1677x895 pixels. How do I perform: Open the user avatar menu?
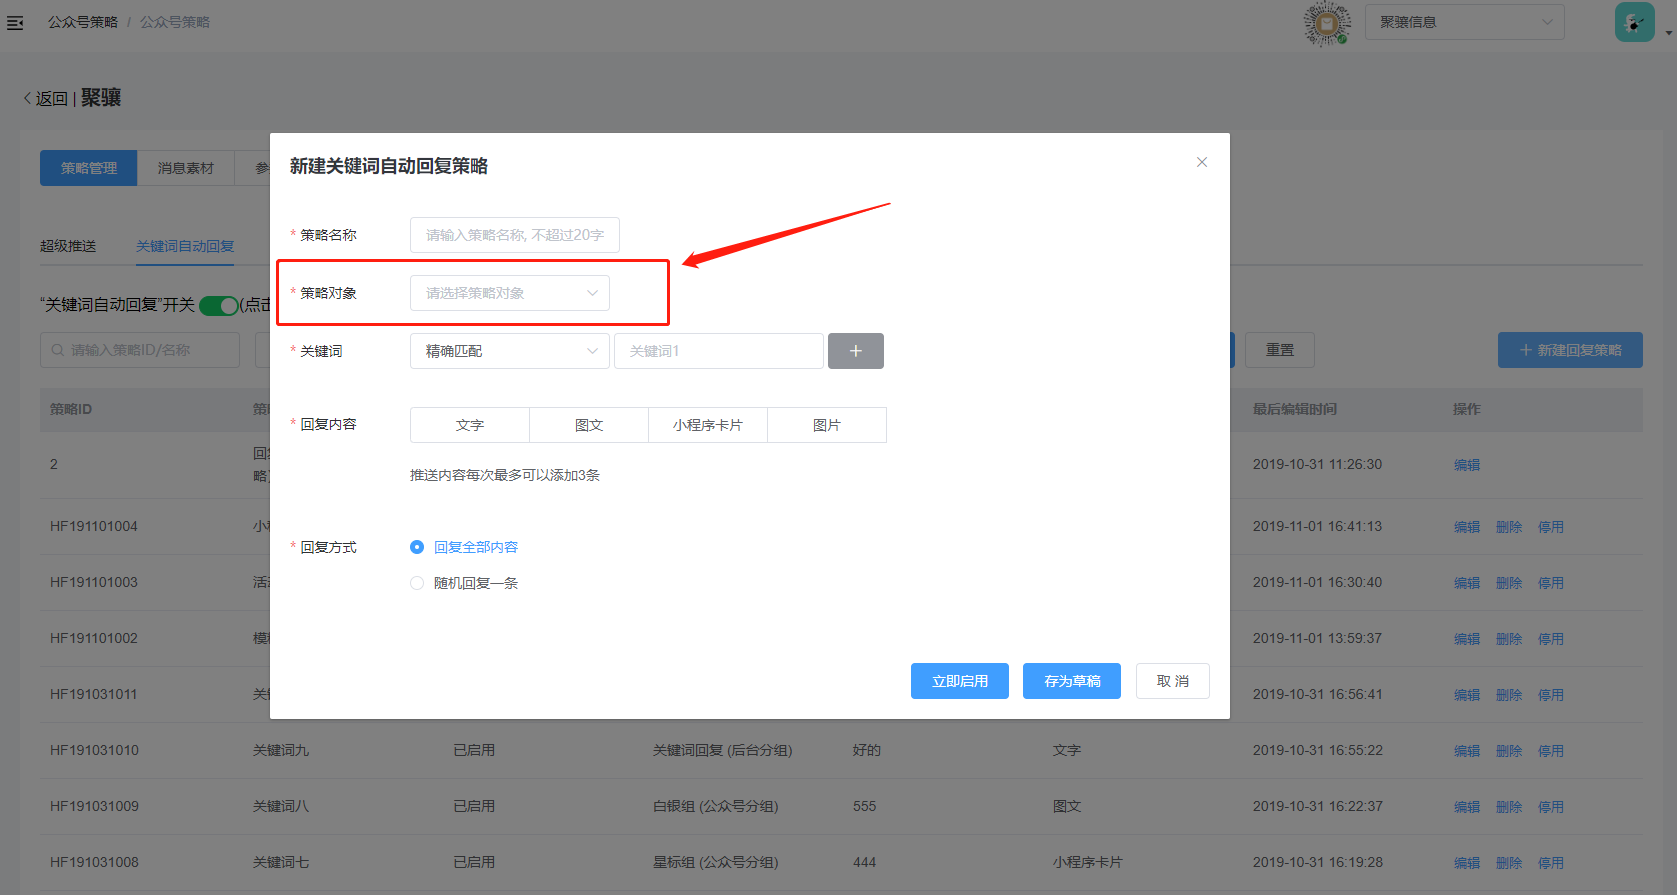pos(1634,22)
